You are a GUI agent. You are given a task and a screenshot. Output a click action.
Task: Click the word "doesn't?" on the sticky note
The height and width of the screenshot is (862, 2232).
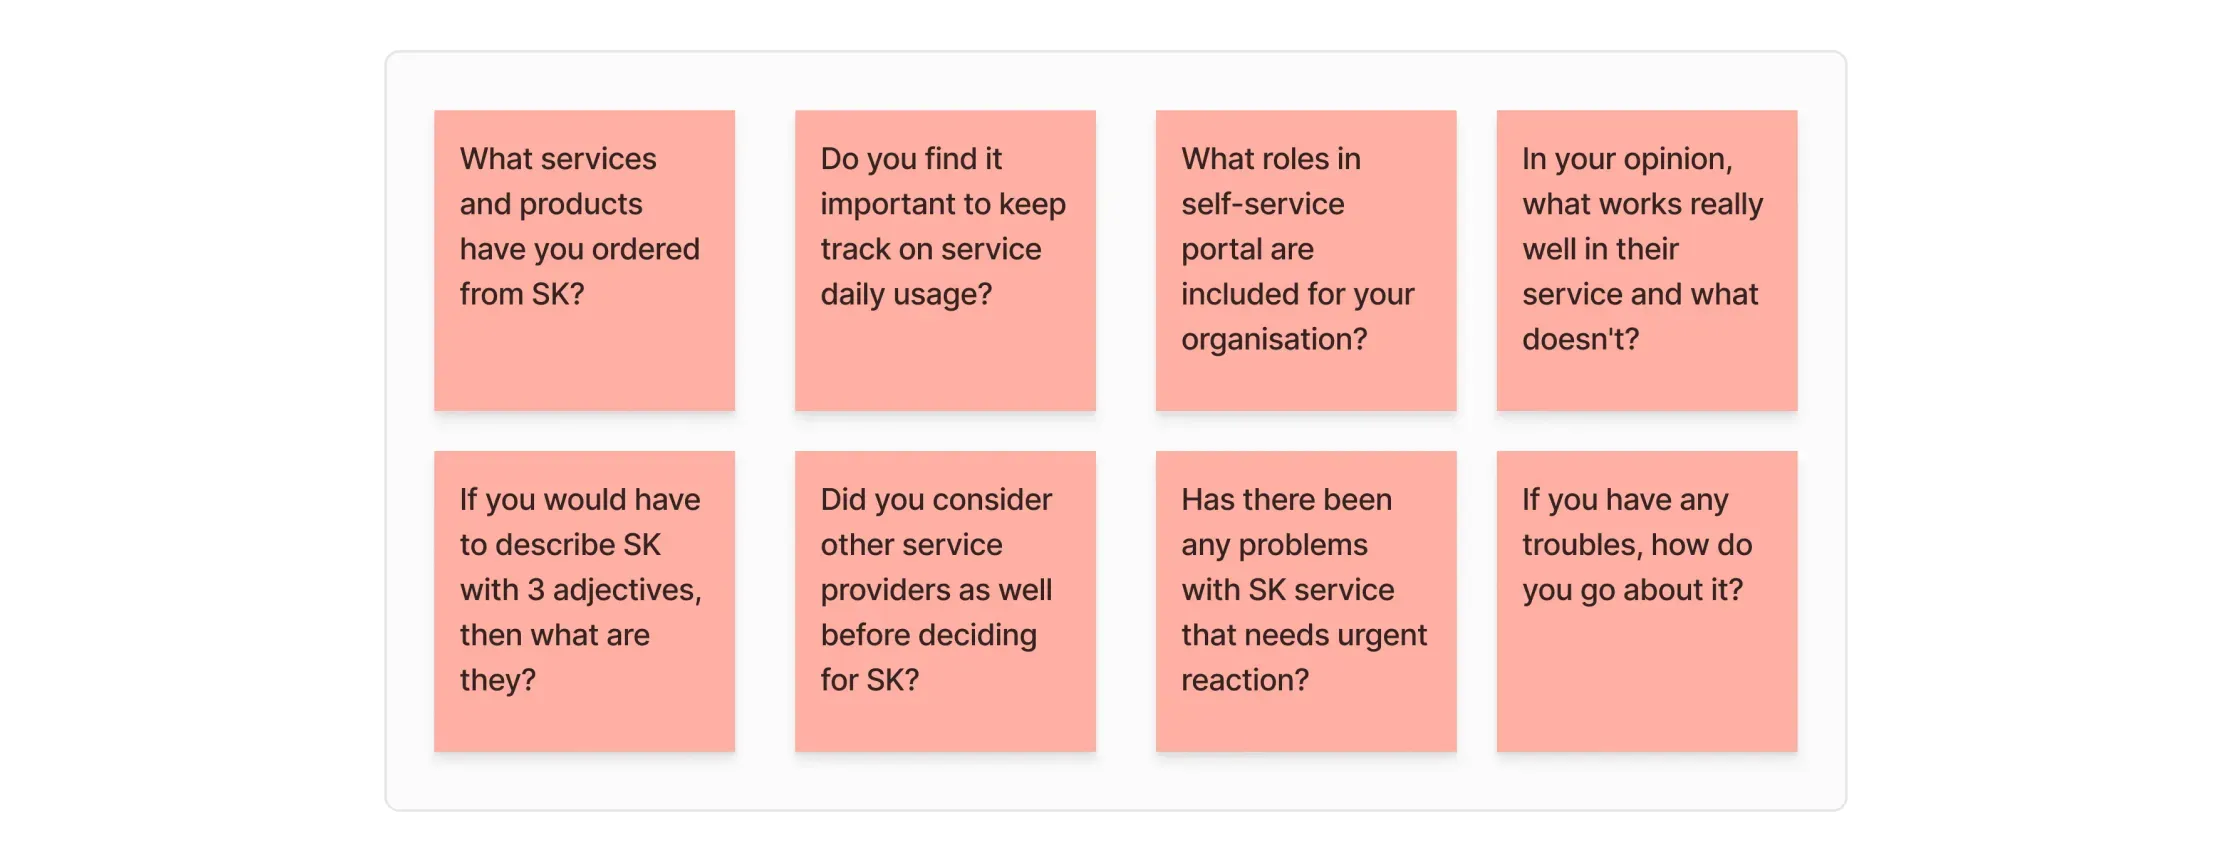[x=1580, y=339]
